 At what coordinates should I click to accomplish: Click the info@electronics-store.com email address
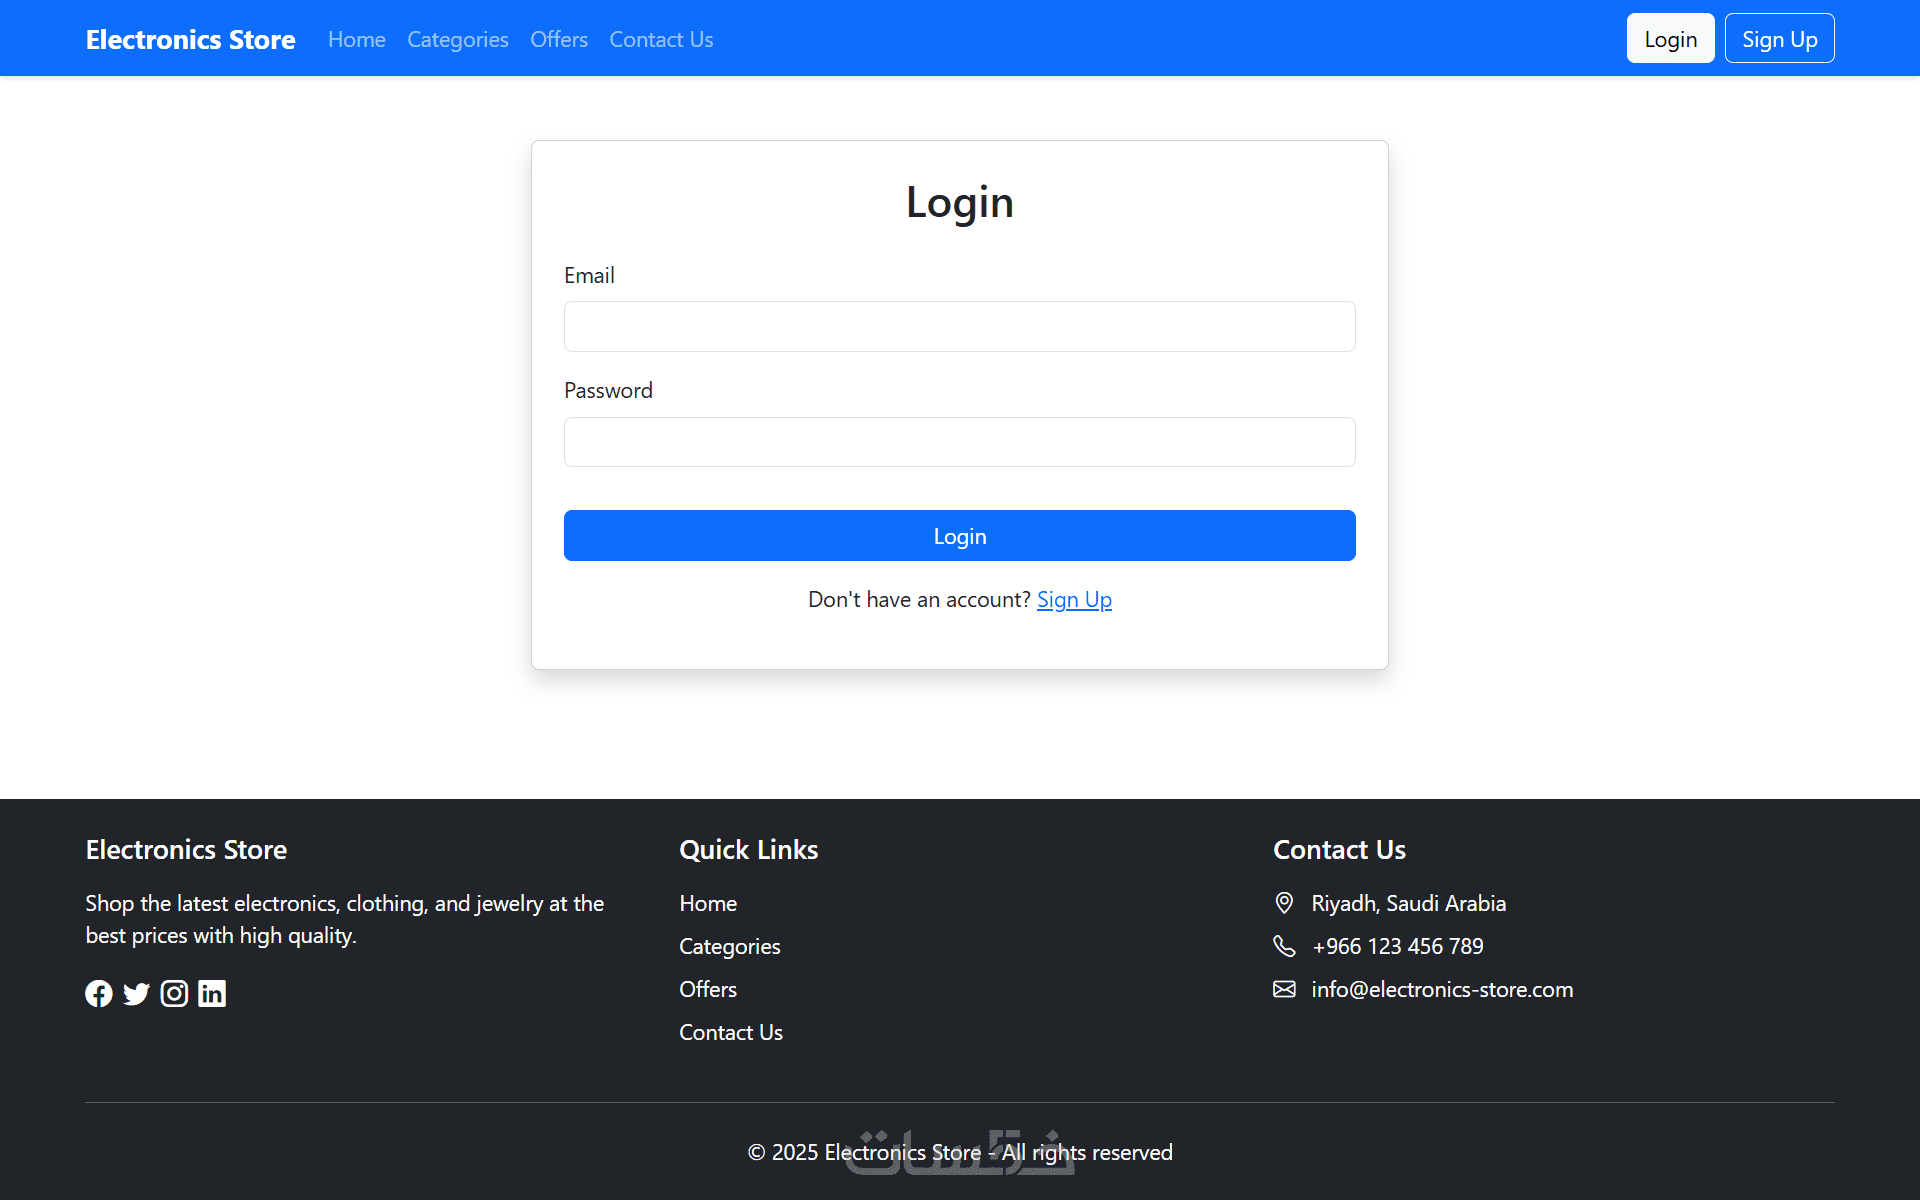point(1441,989)
